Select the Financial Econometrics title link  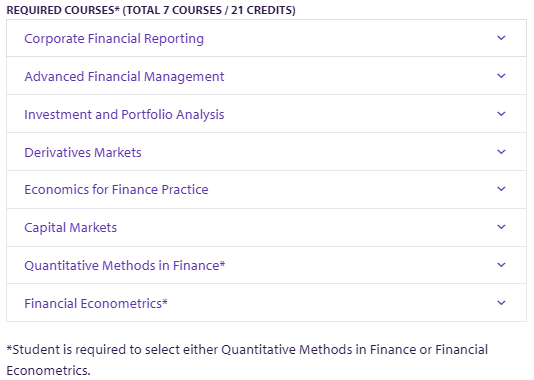[96, 303]
